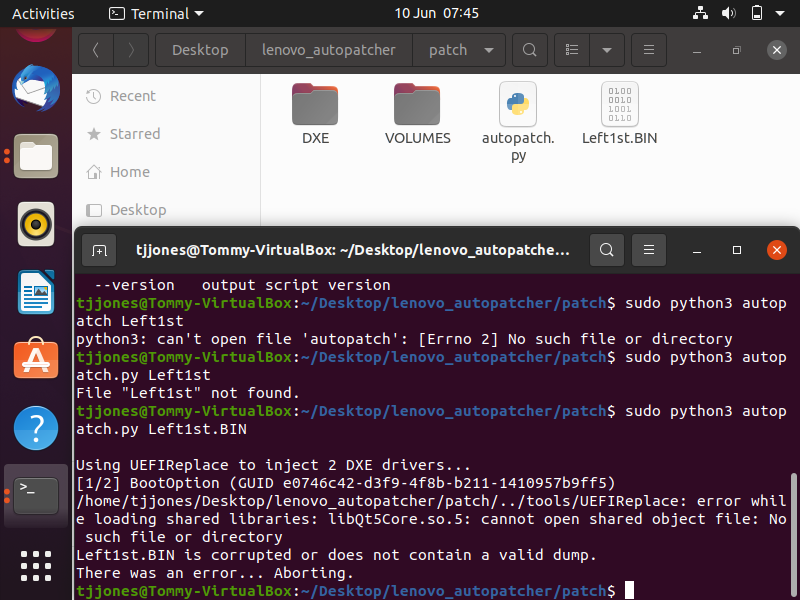Viewport: 800px width, 600px height.
Task: Show Applications grid in the dock
Action: pos(36,566)
